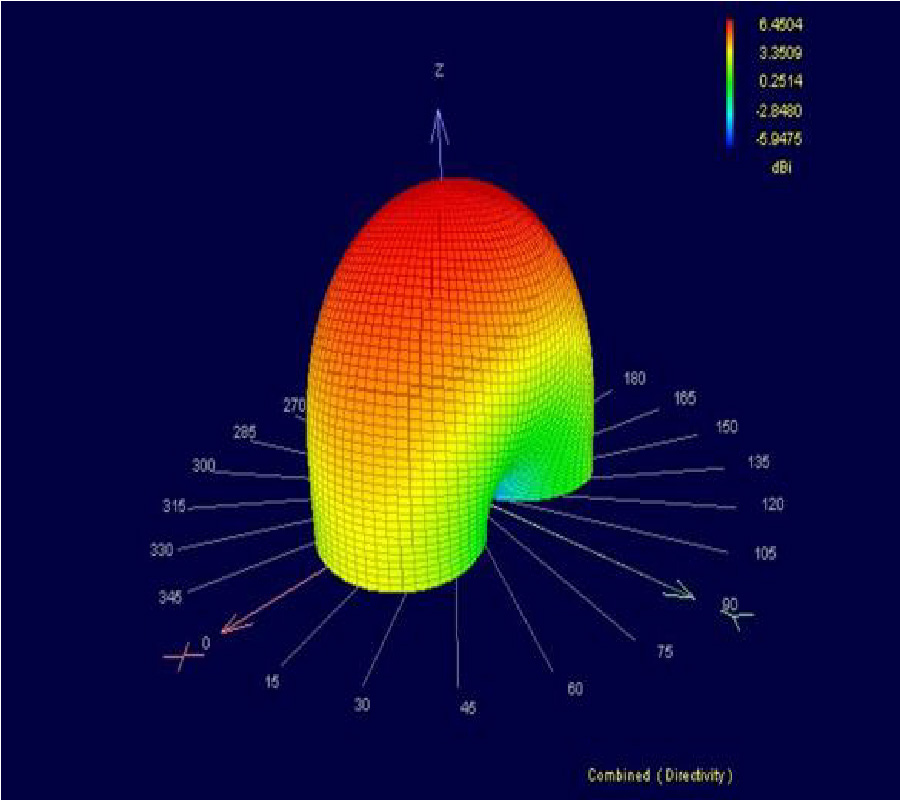Click the 345 degree angle label
Viewport: 900px width, 800px height.
[169, 598]
